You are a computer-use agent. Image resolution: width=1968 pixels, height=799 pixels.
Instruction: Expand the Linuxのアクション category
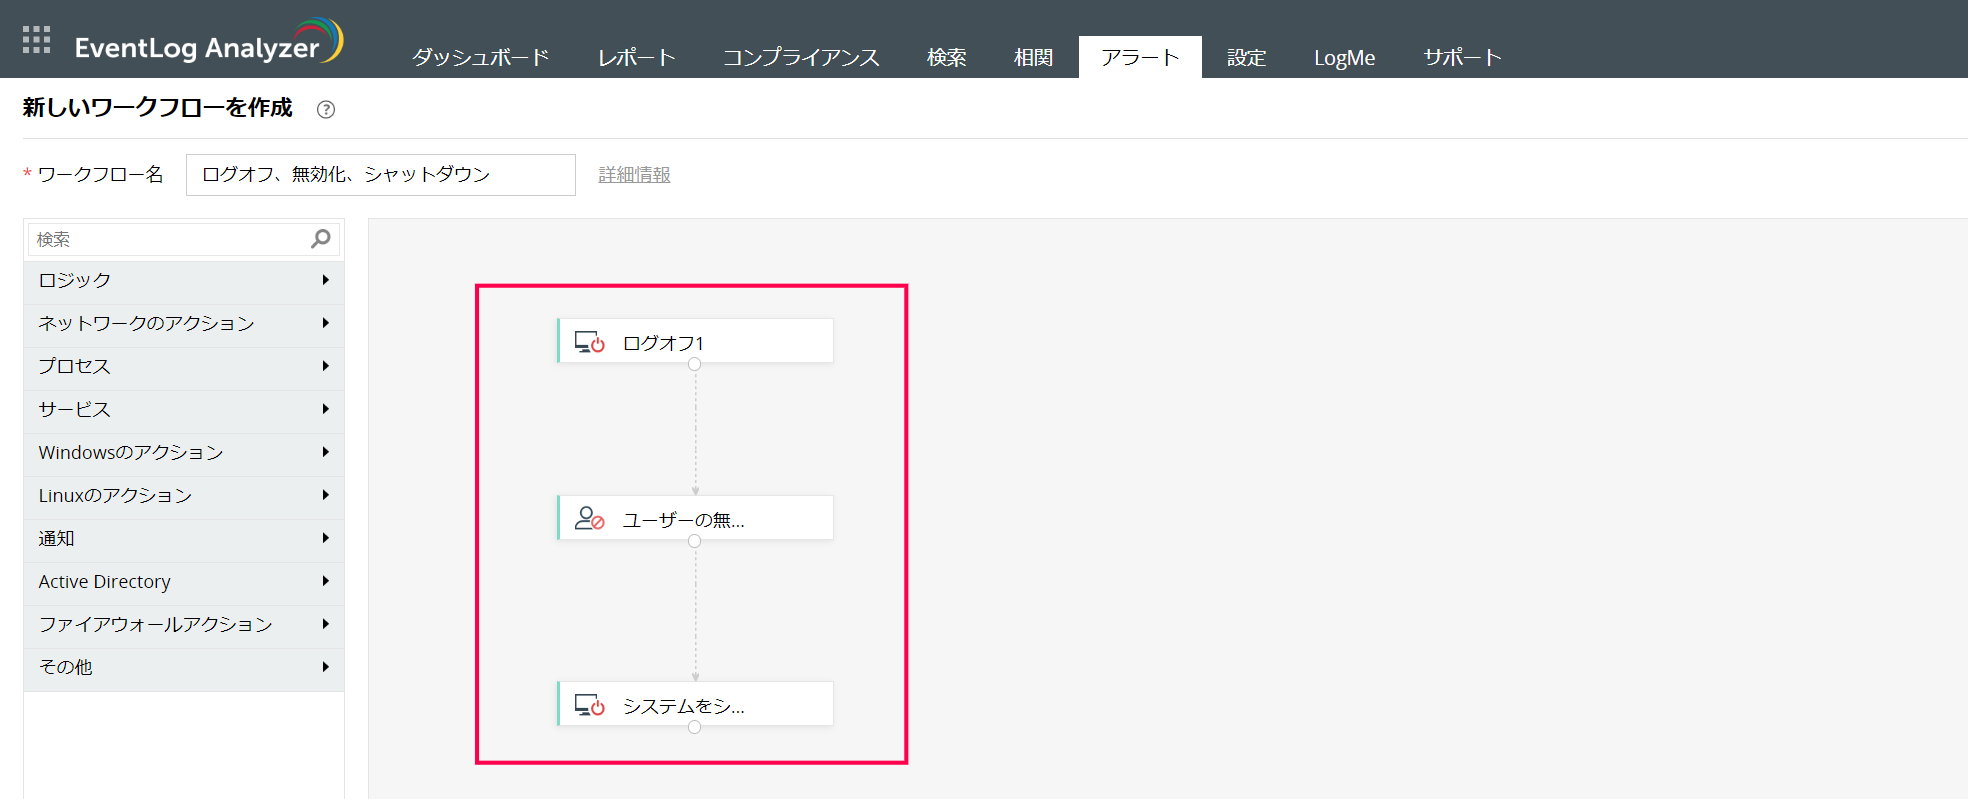(x=184, y=496)
